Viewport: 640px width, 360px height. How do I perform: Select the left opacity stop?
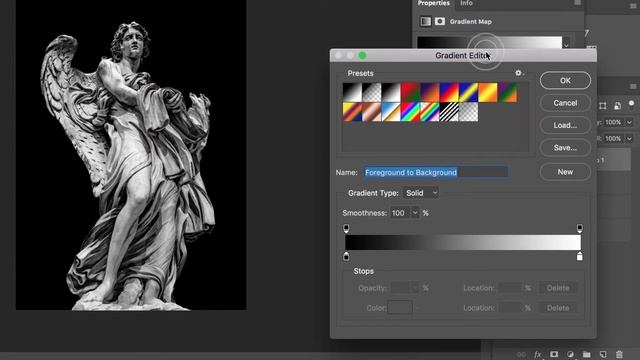click(346, 228)
